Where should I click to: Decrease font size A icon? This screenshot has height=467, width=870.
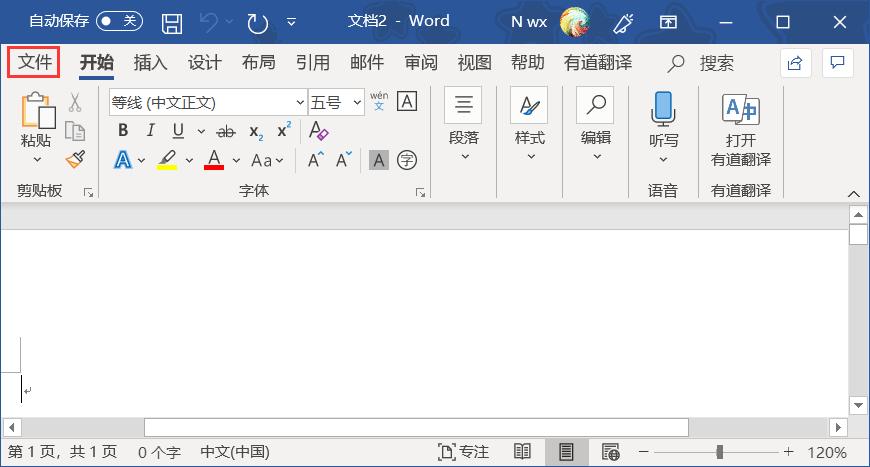click(x=343, y=160)
